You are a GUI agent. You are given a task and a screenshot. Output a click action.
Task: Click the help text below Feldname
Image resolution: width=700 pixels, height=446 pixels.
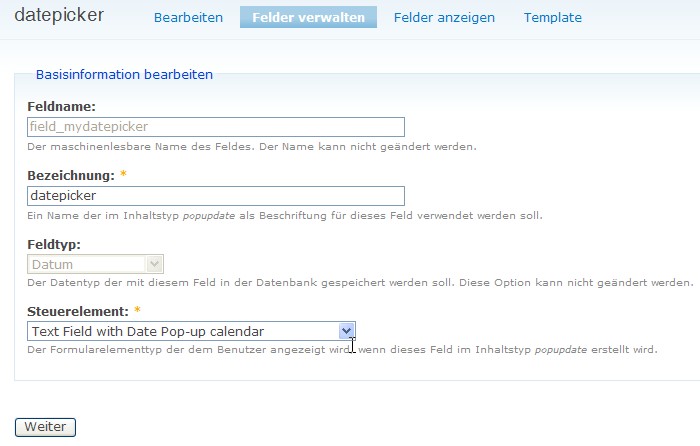pos(252,147)
